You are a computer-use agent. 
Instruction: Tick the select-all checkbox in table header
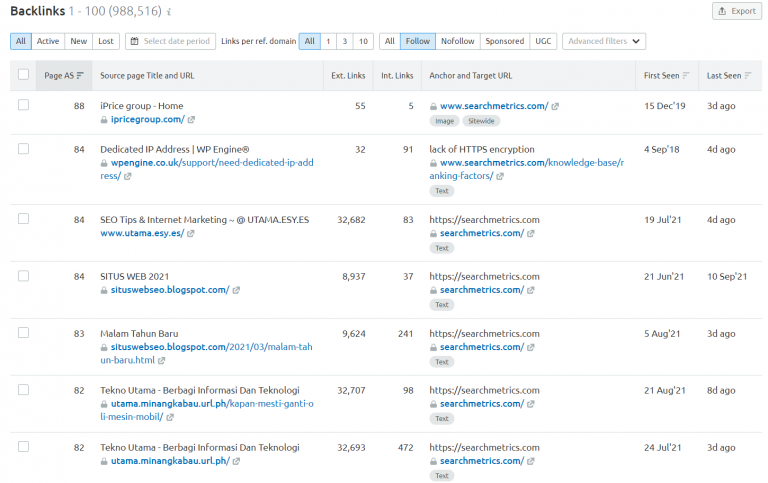(24, 74)
